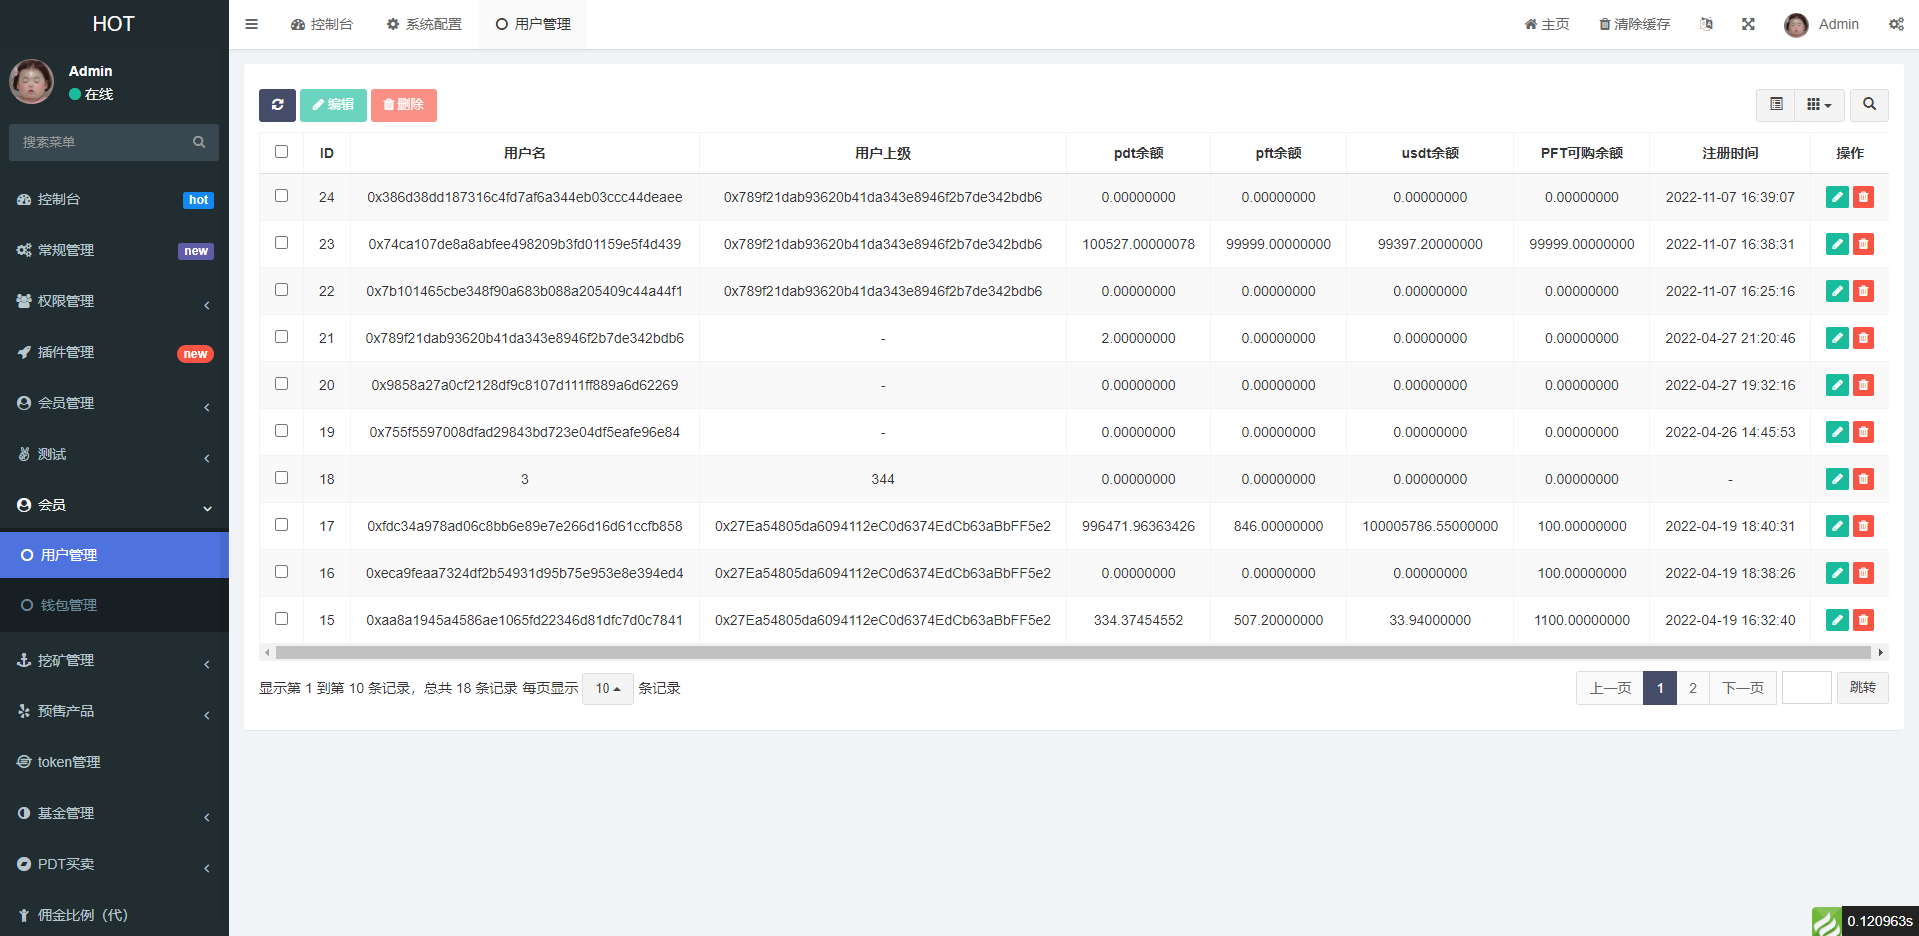Switch to the 系统配置 tab
1919x936 pixels.
[x=424, y=24]
